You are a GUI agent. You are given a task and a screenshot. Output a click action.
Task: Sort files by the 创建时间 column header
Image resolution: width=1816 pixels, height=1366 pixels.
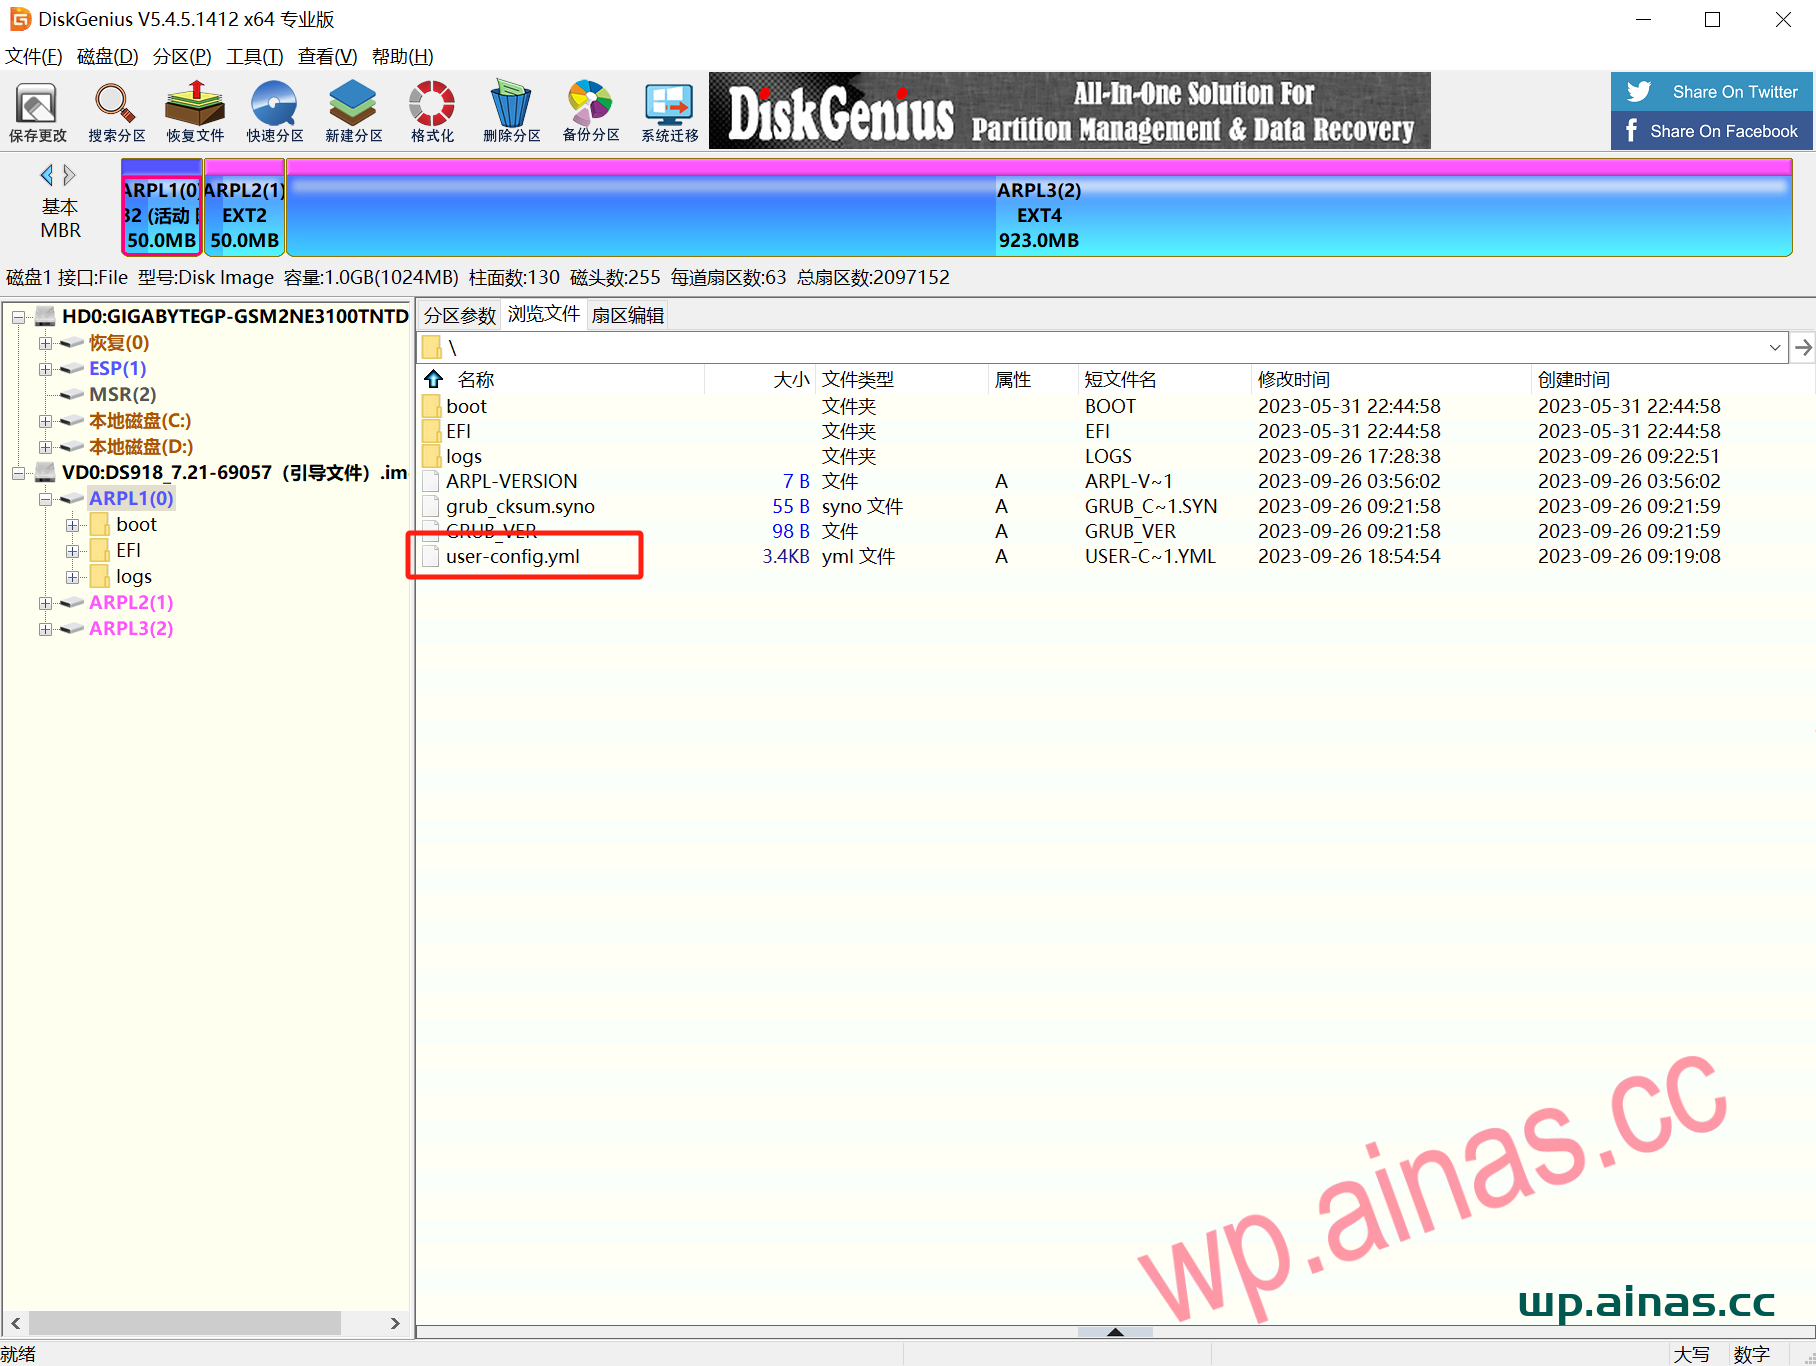[1574, 379]
